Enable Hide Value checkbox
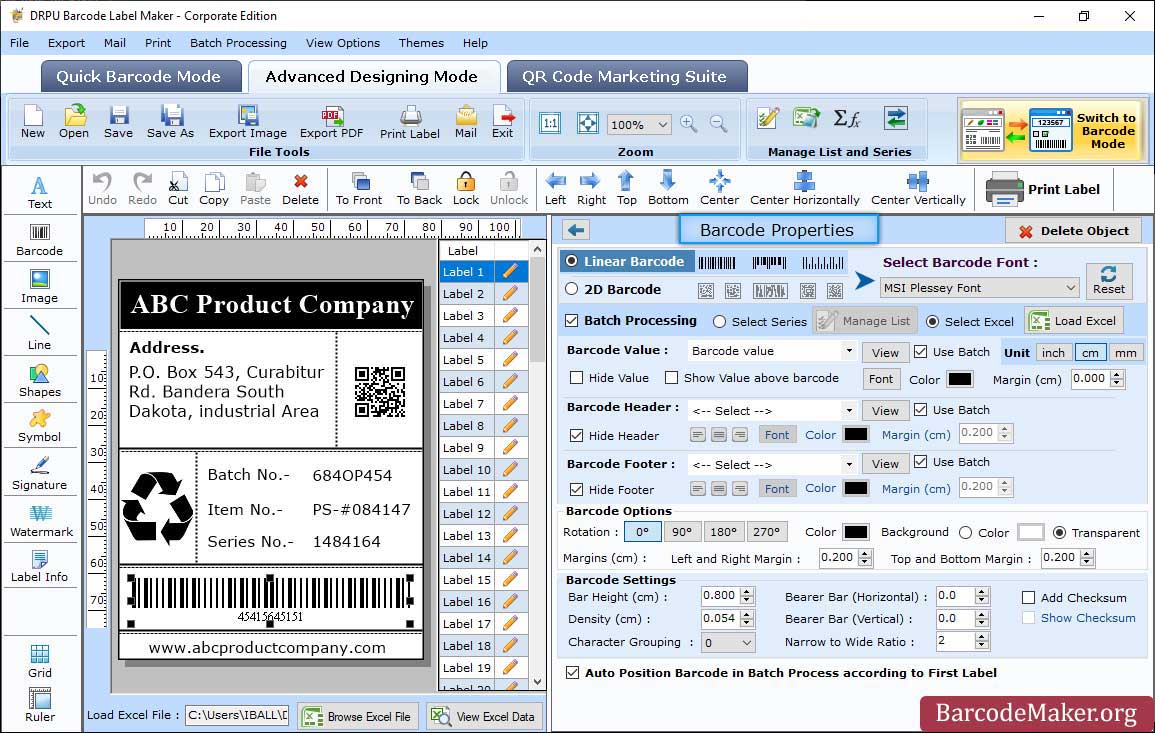Viewport: 1155px width, 733px height. tap(577, 378)
